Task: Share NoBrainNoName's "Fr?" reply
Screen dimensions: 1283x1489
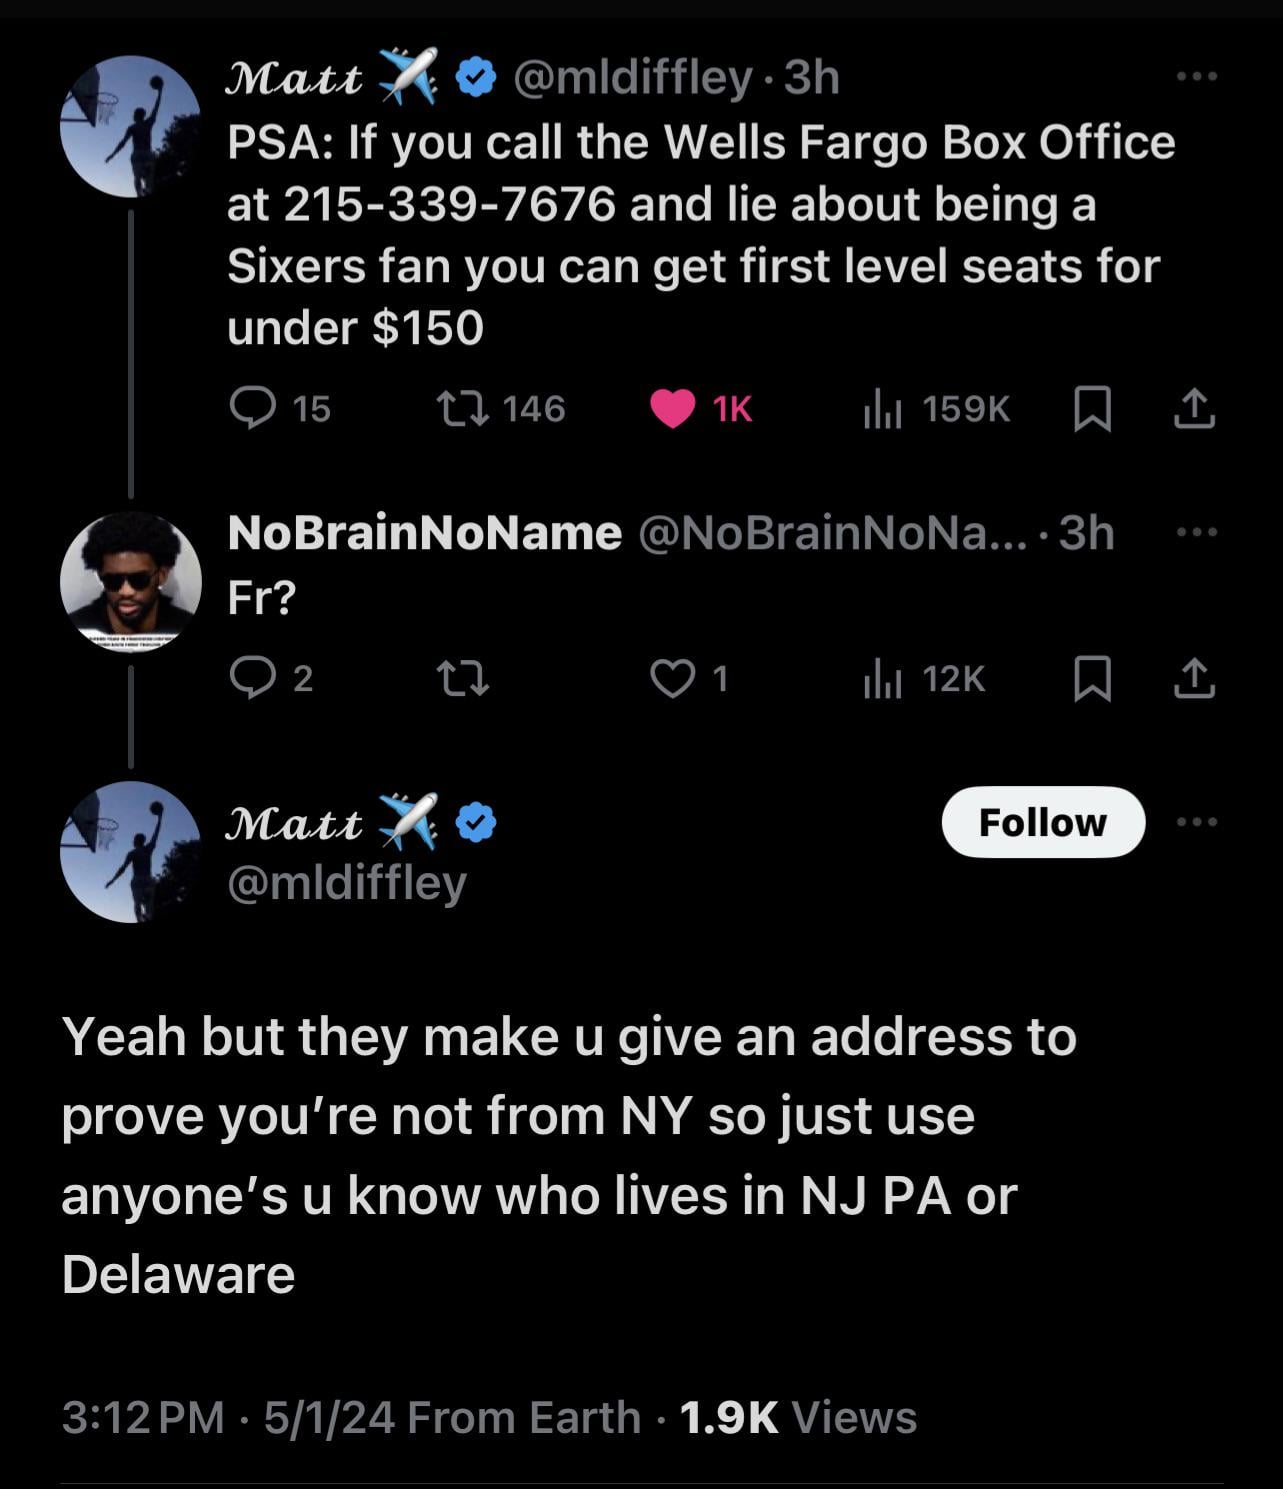Action: (x=1194, y=680)
